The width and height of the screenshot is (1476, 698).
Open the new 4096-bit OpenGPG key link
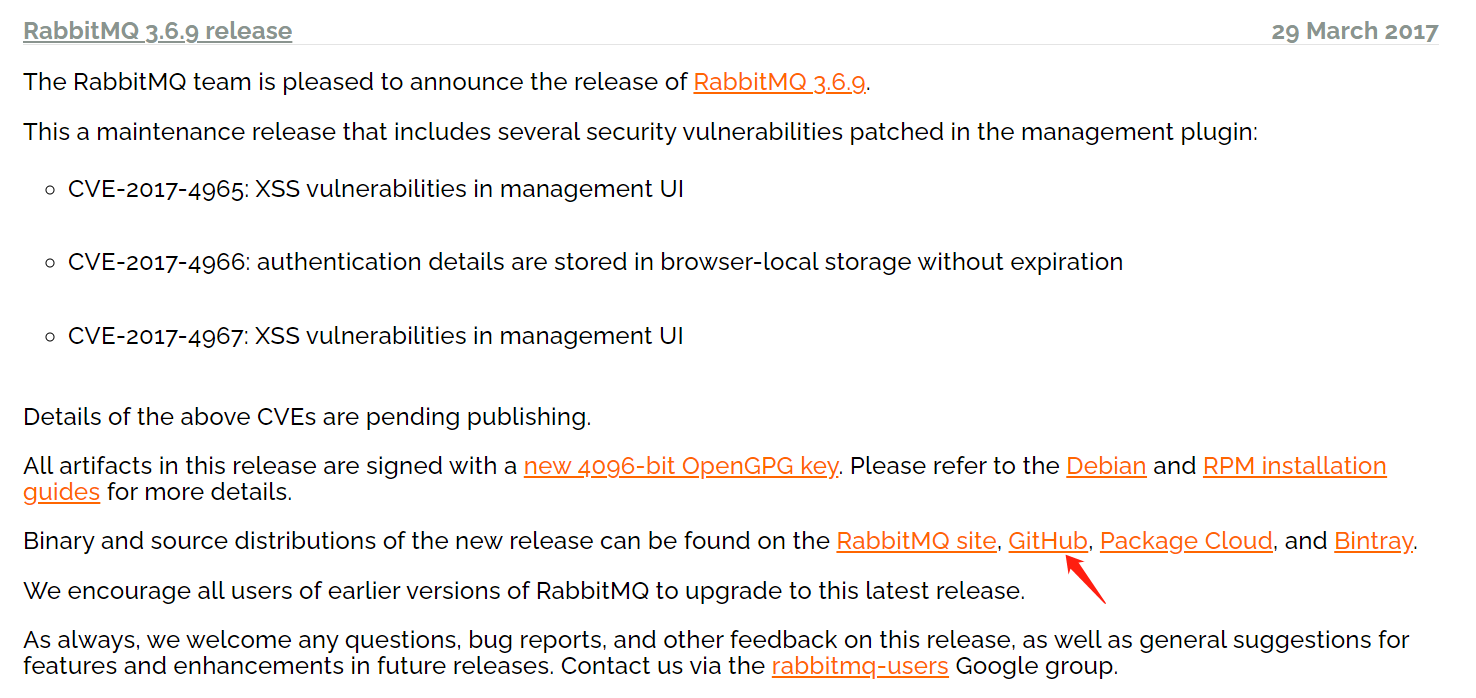(680, 466)
